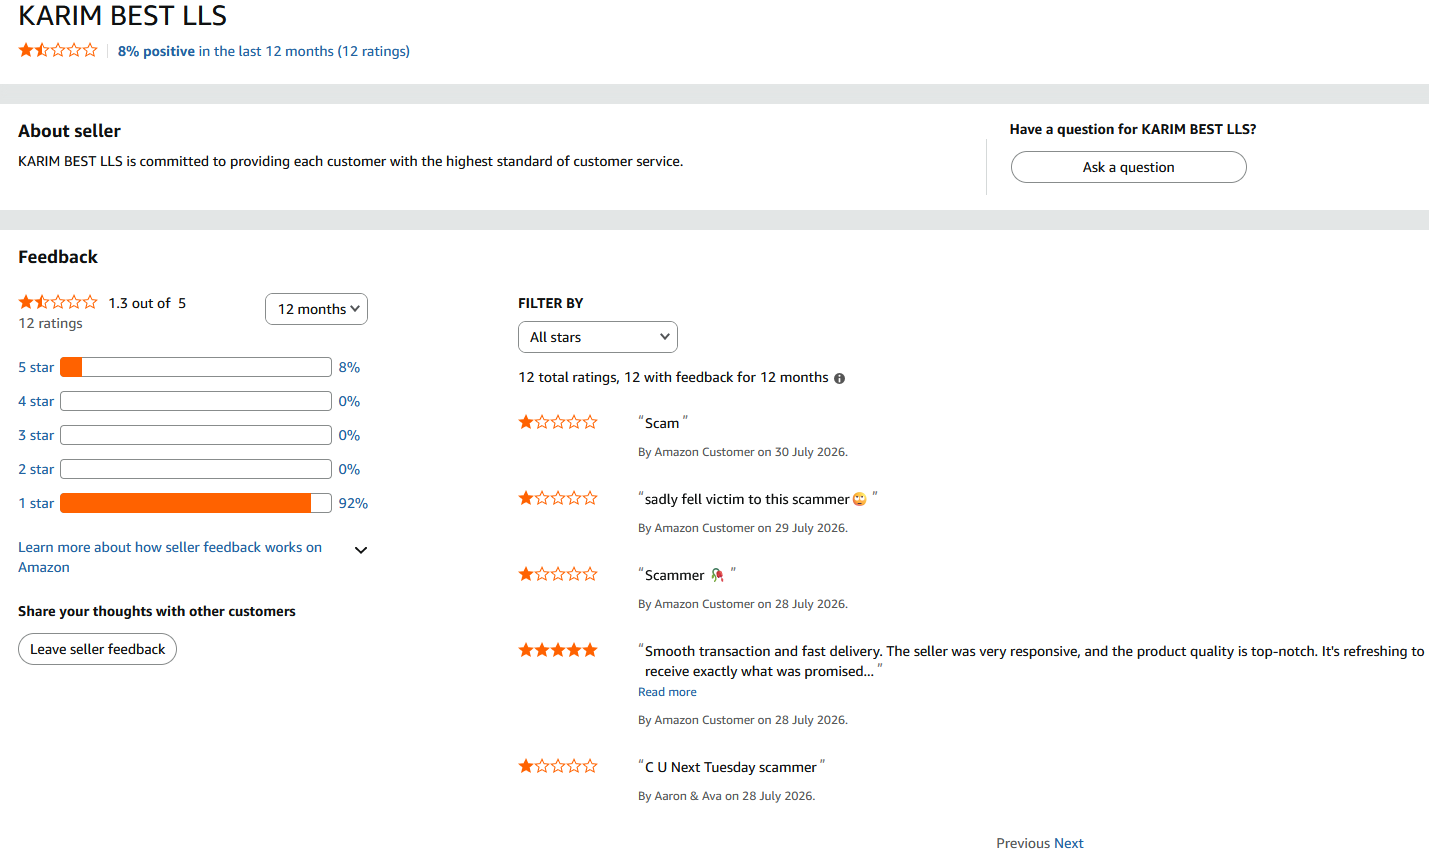Click the 92% one-star percentage link

[353, 503]
